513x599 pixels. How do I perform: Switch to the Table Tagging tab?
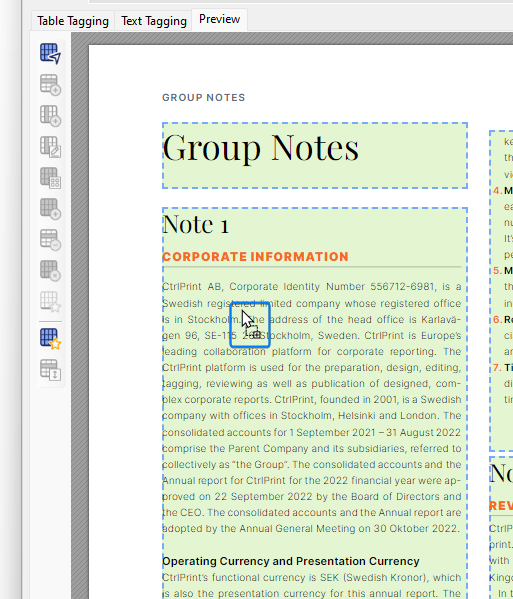pyautogui.click(x=73, y=21)
